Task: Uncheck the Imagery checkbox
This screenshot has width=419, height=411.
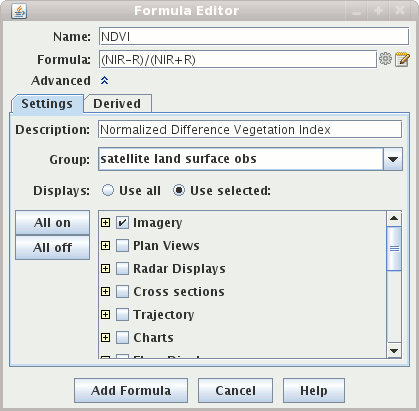Action: pyautogui.click(x=122, y=222)
